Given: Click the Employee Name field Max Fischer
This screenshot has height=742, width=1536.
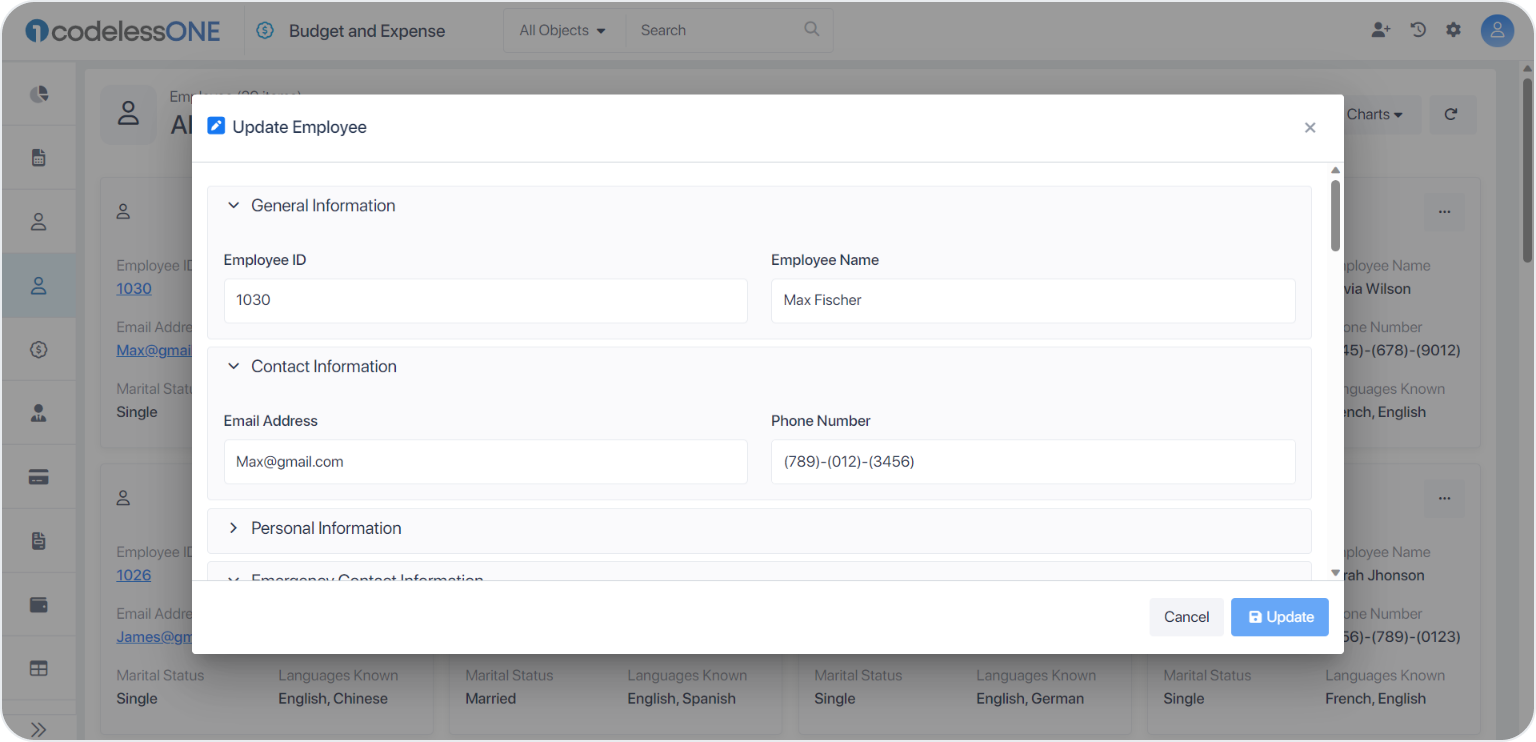Looking at the screenshot, I should tap(1033, 301).
